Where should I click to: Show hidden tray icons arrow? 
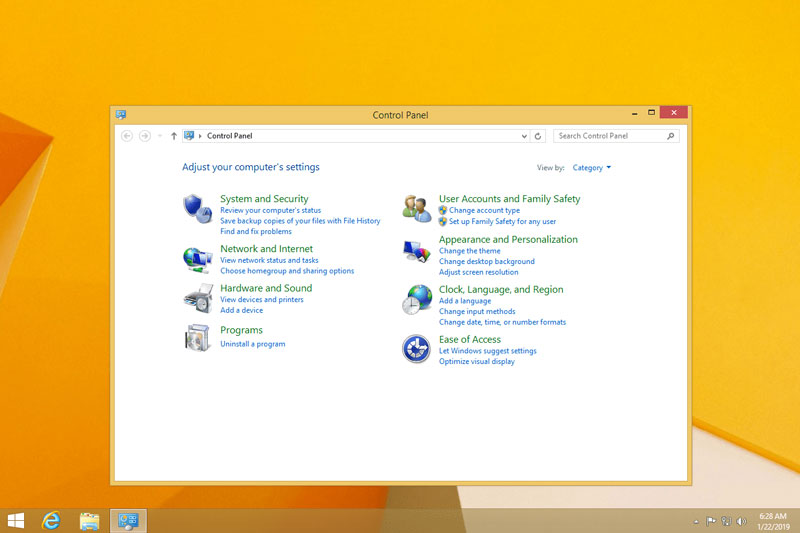pyautogui.click(x=696, y=521)
